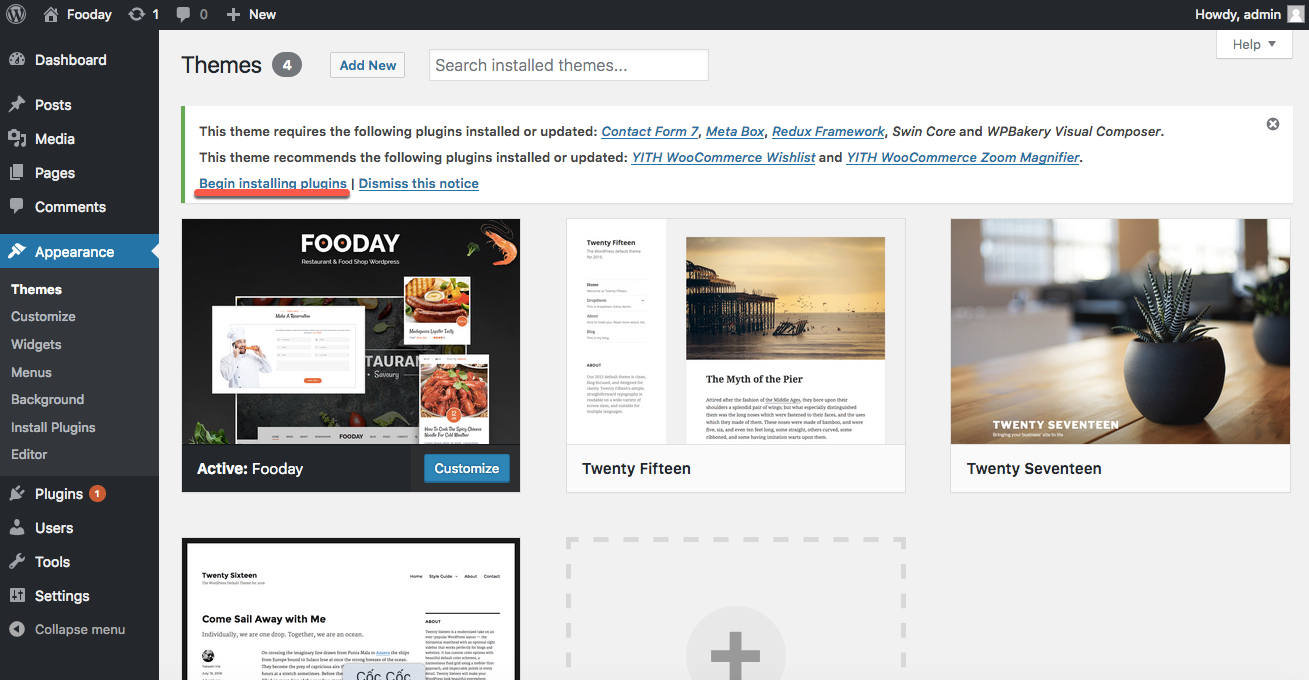Open the Meta Box plugin link

point(735,131)
